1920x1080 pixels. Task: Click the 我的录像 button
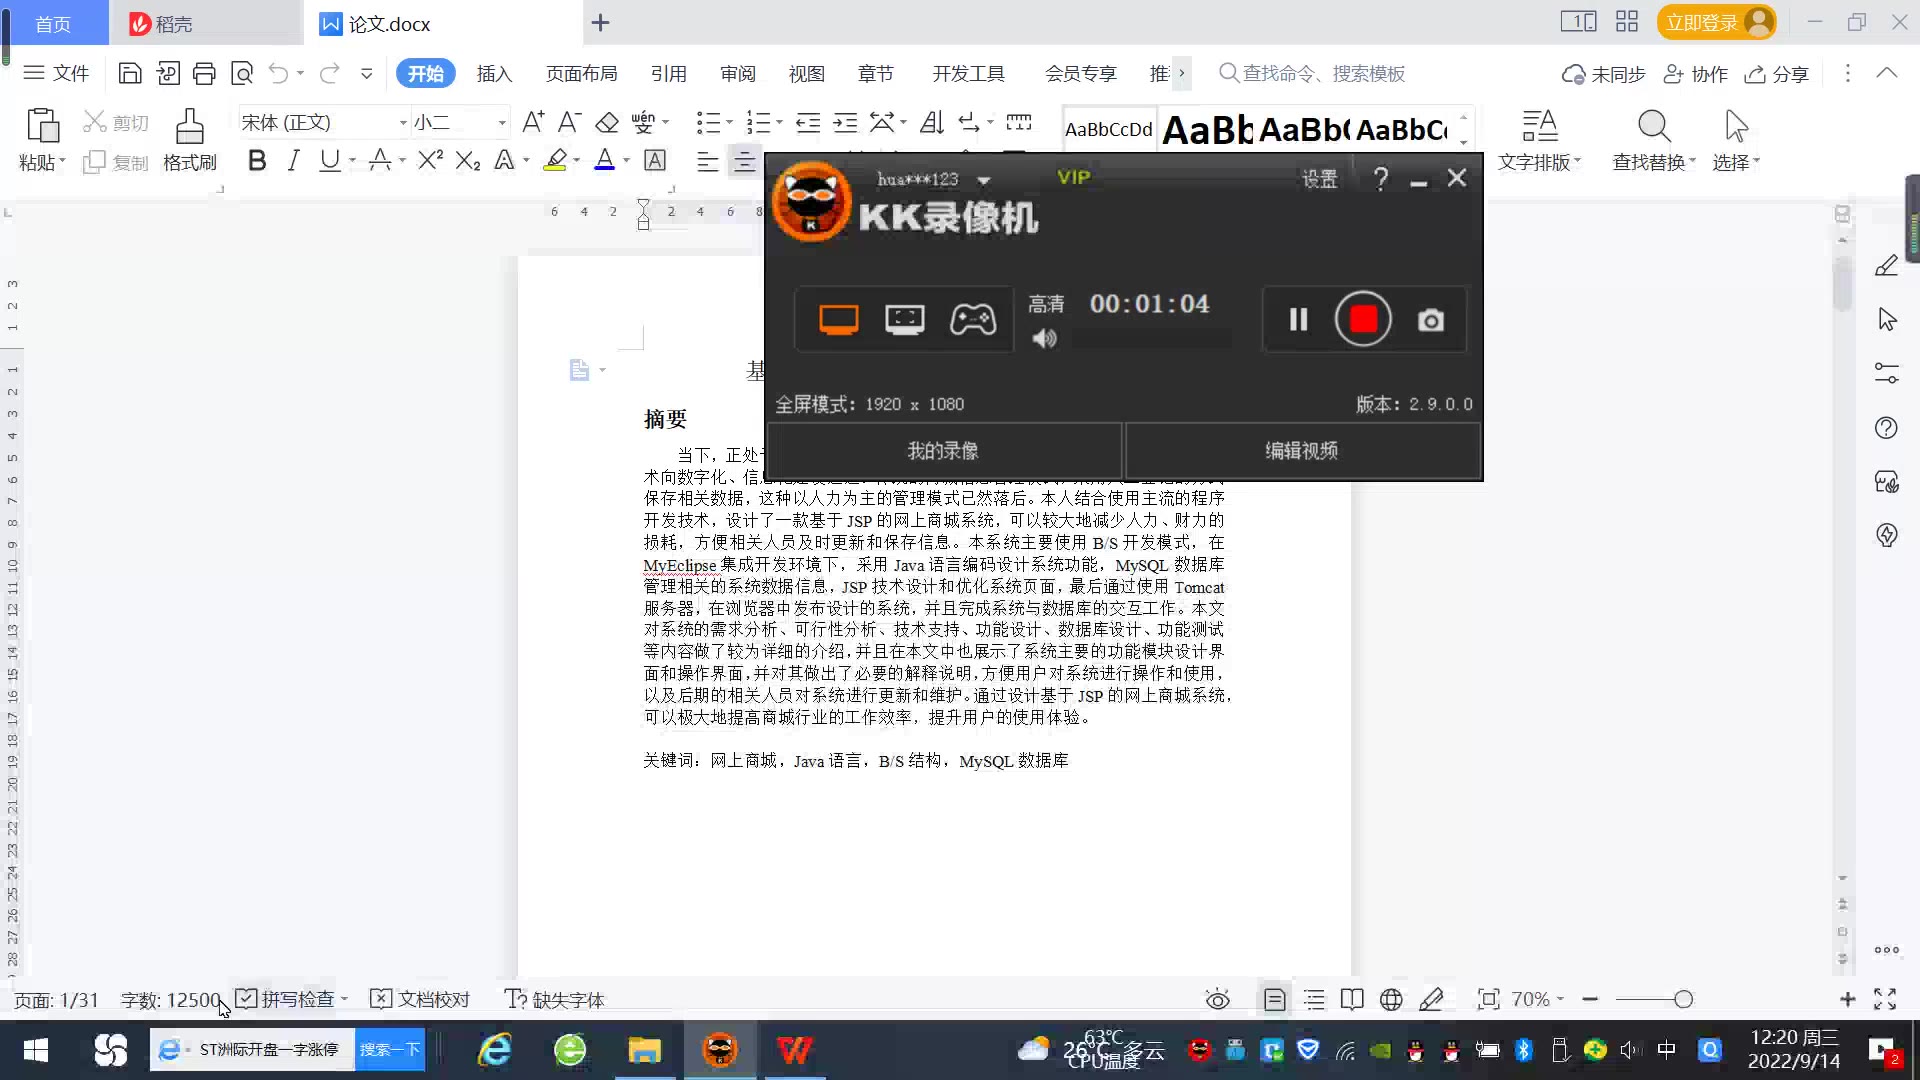943,451
